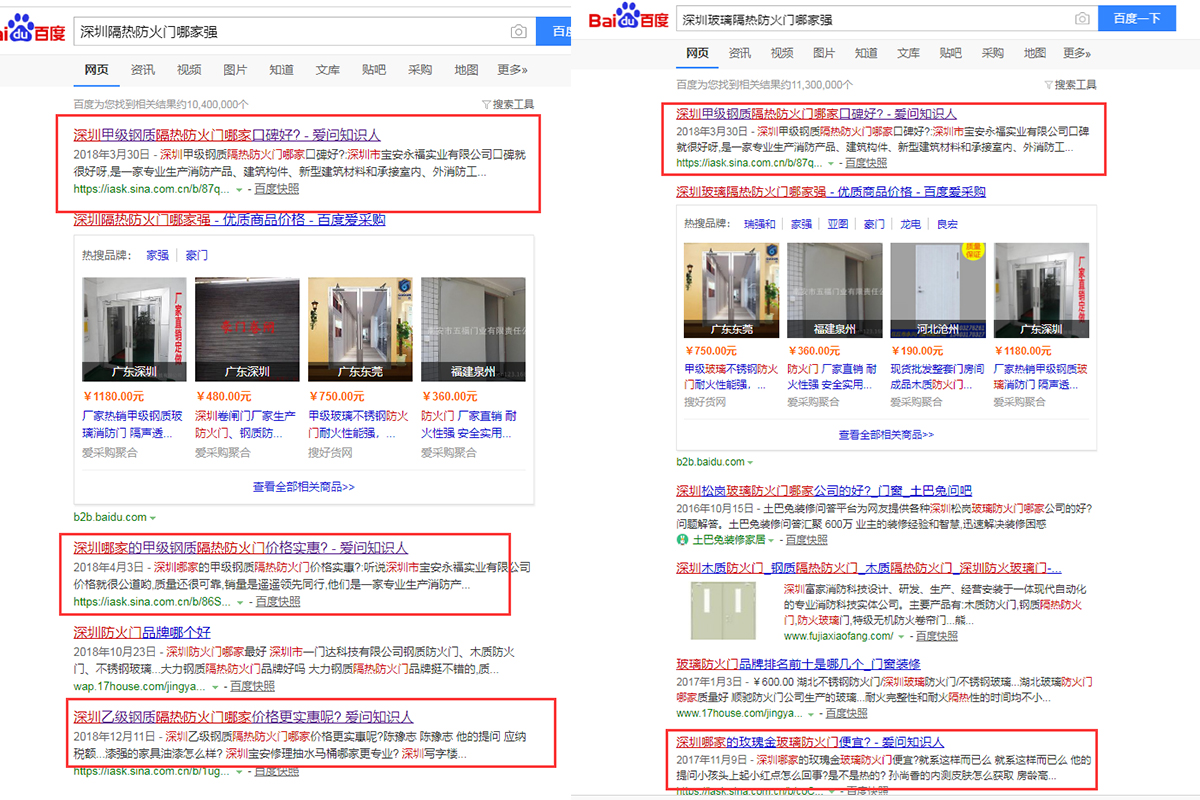The image size is (1200, 800).
Task: Click the 搜好货网 source label, right page
Action: coord(705,402)
